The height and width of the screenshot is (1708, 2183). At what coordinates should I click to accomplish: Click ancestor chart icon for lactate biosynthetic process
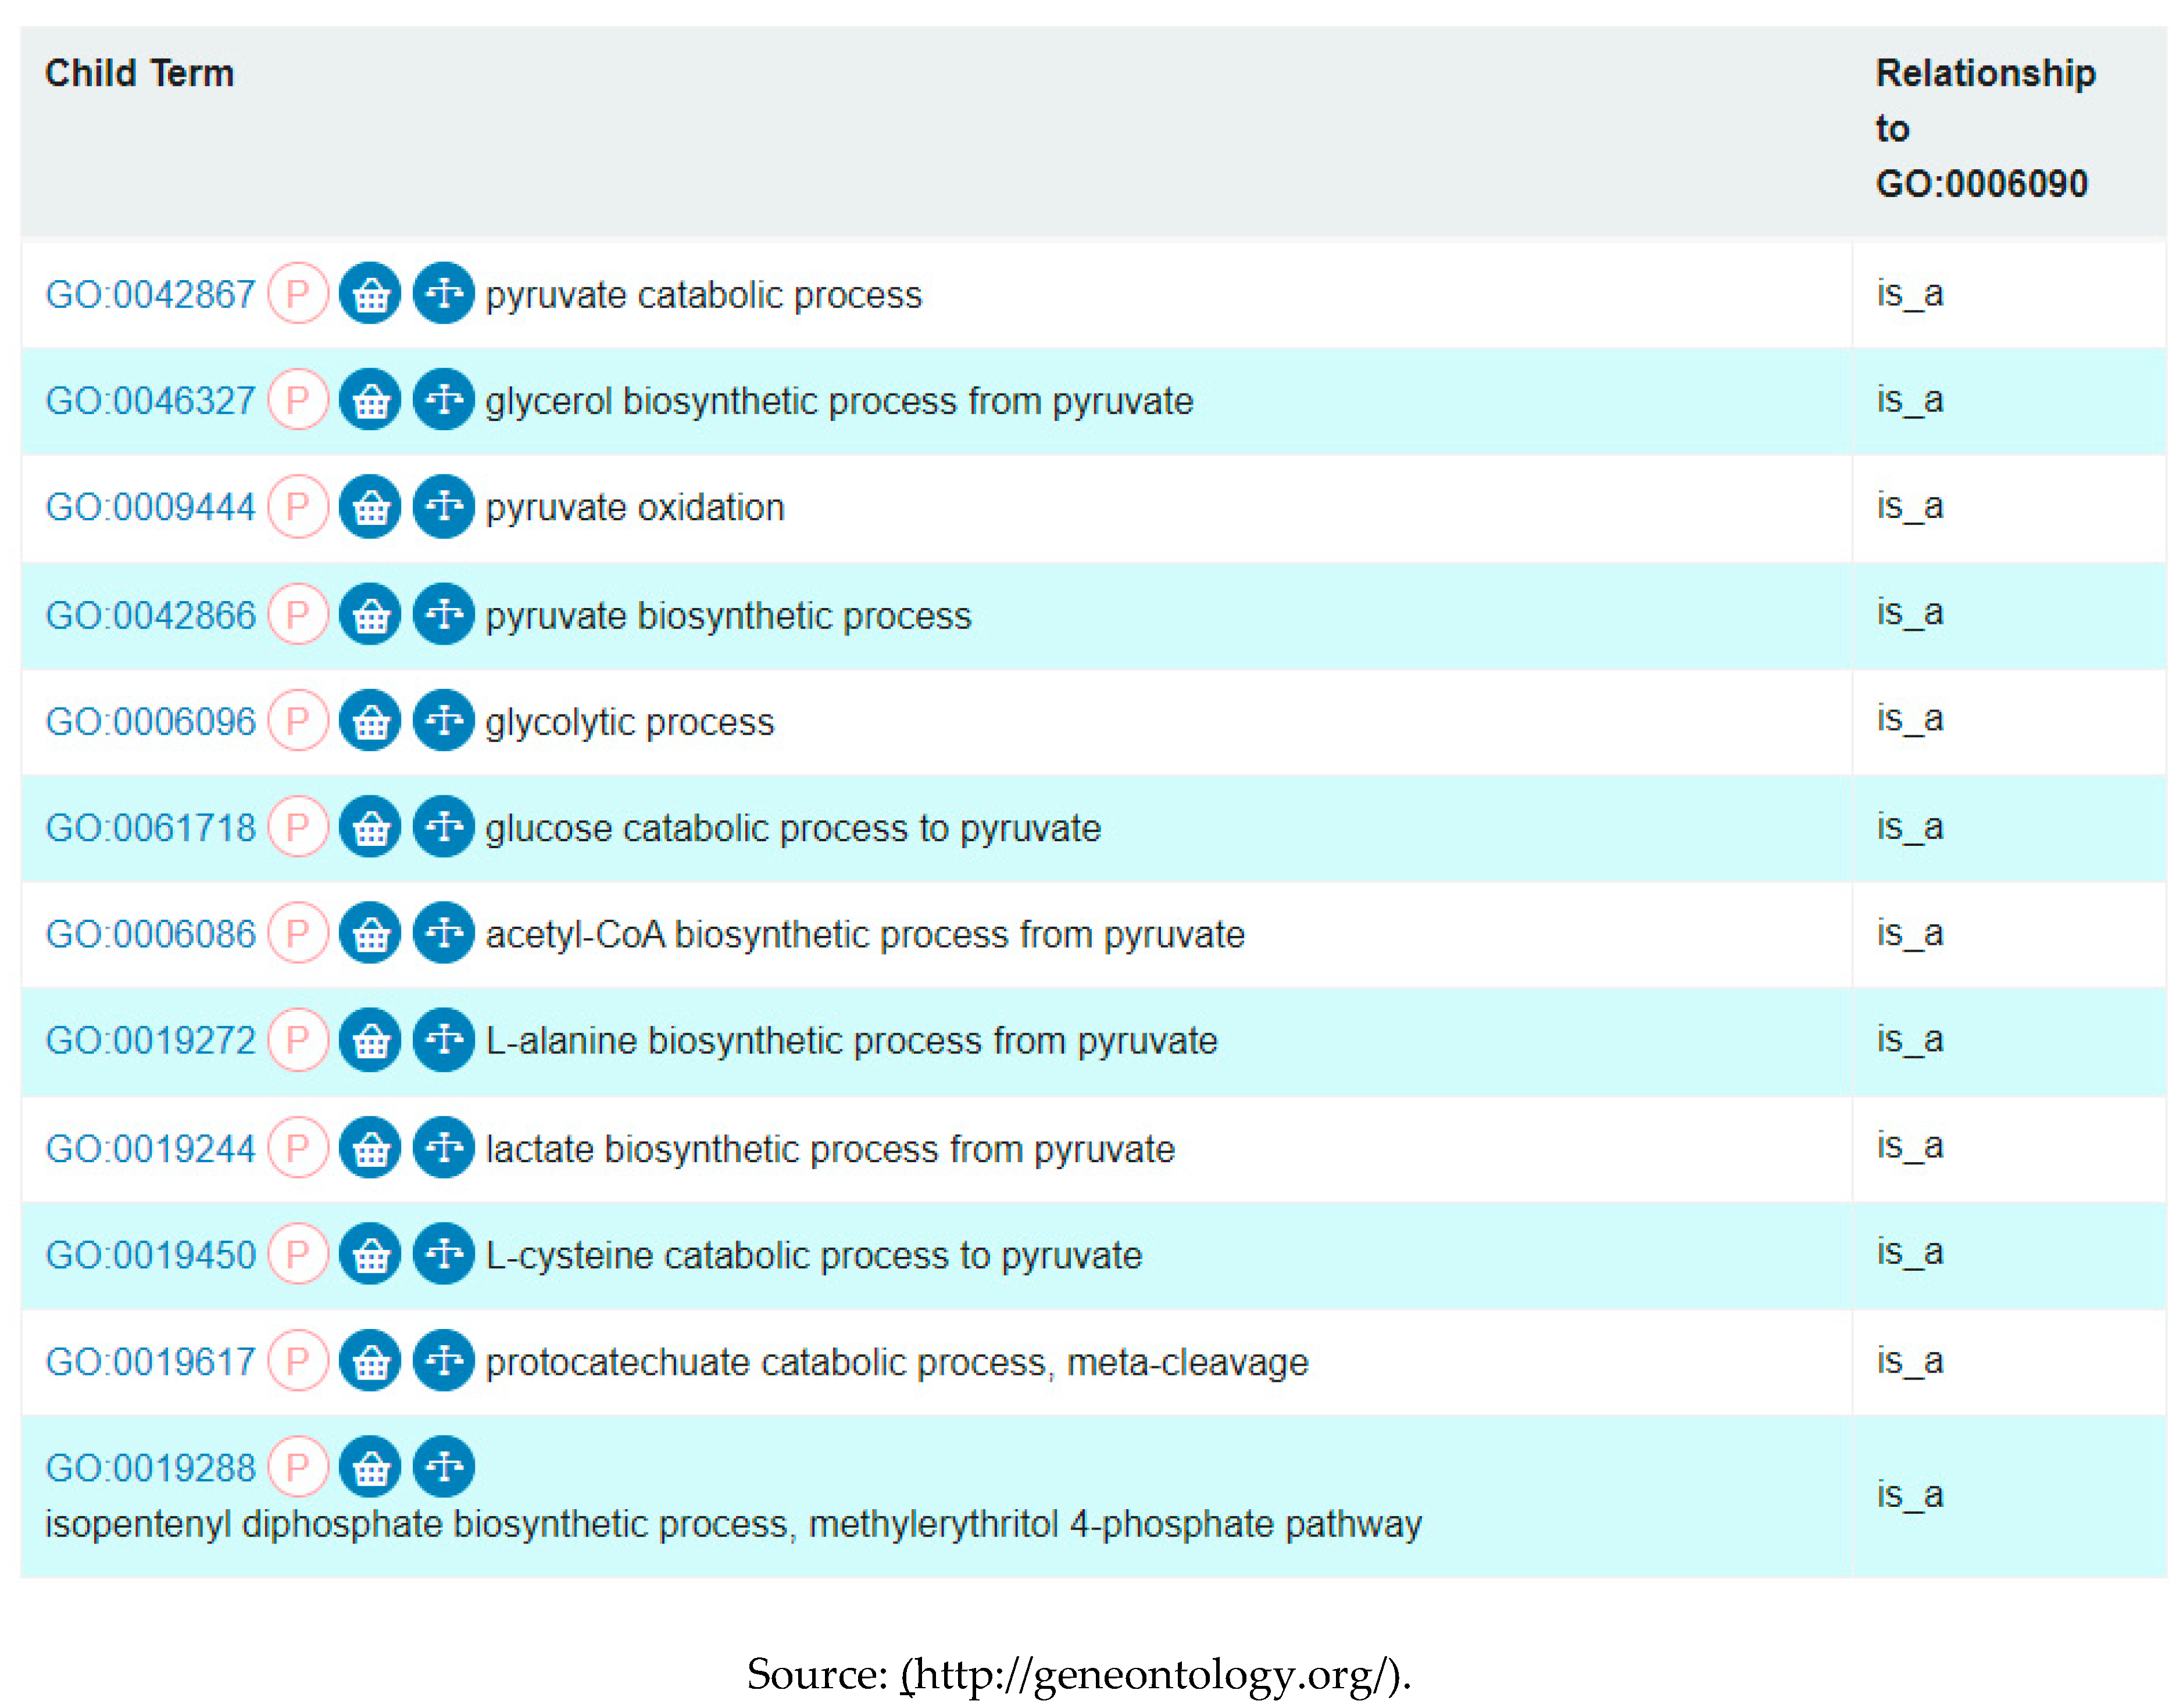point(444,1148)
